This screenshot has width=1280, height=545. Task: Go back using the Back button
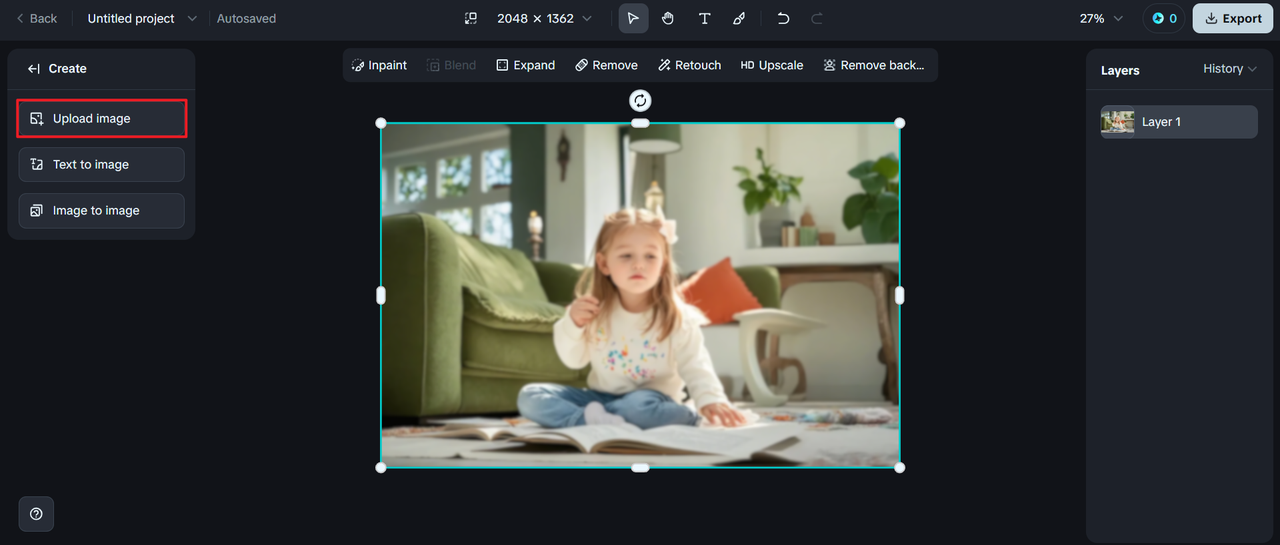[x=37, y=18]
